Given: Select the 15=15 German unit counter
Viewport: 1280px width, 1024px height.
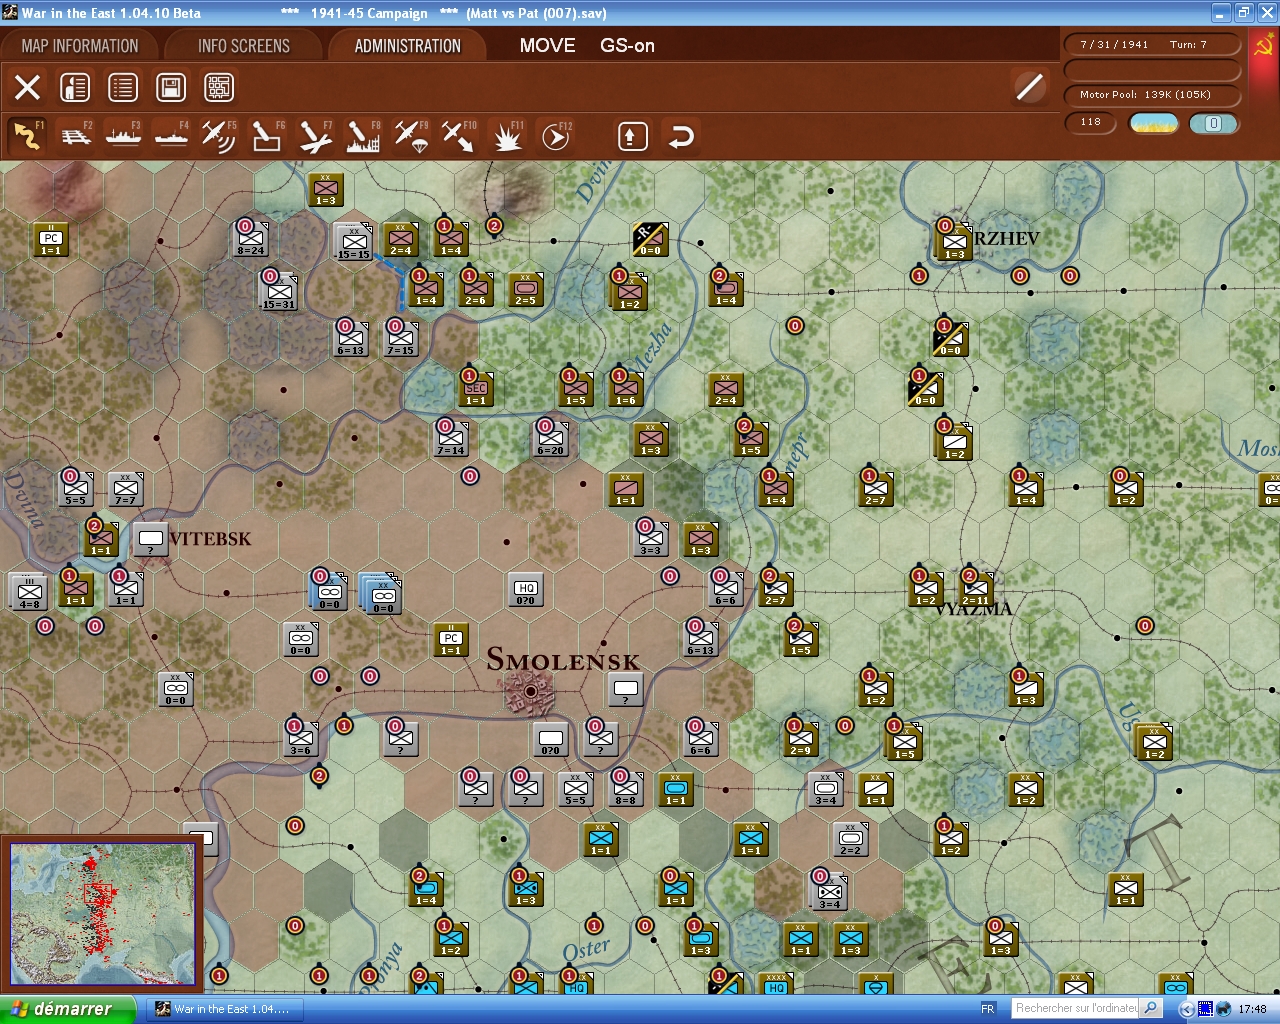Looking at the screenshot, I should tap(352, 240).
